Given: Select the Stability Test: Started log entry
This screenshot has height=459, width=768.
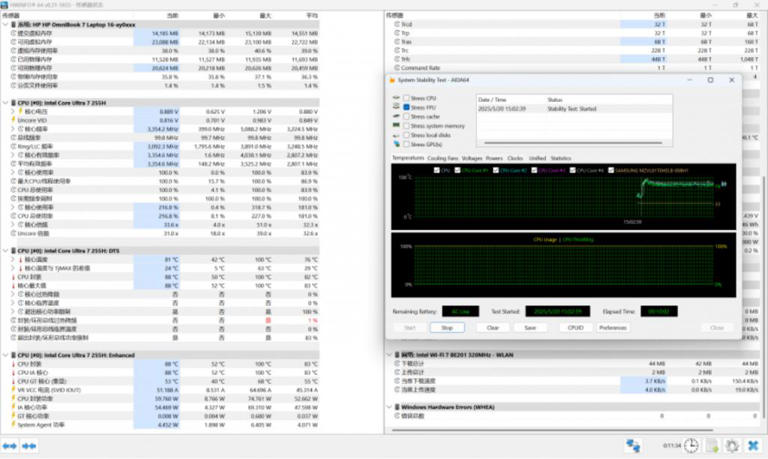Looking at the screenshot, I should [x=574, y=109].
